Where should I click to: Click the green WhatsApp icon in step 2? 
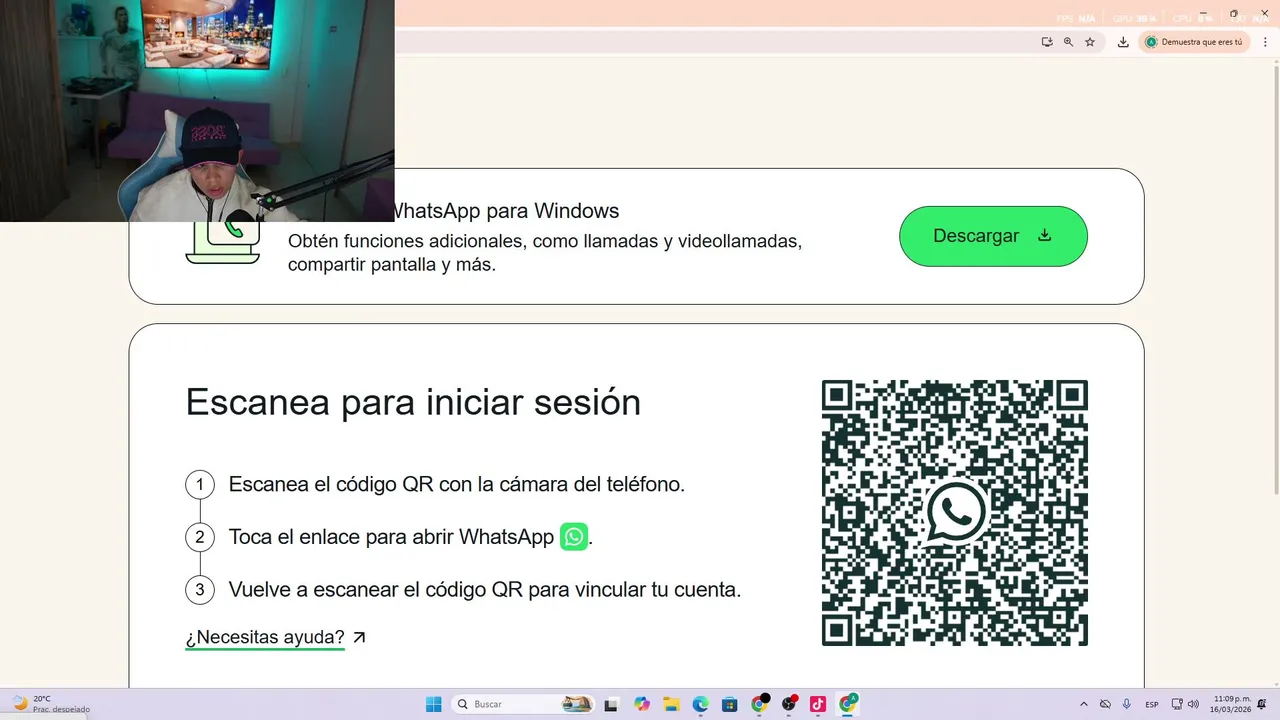[x=574, y=537]
